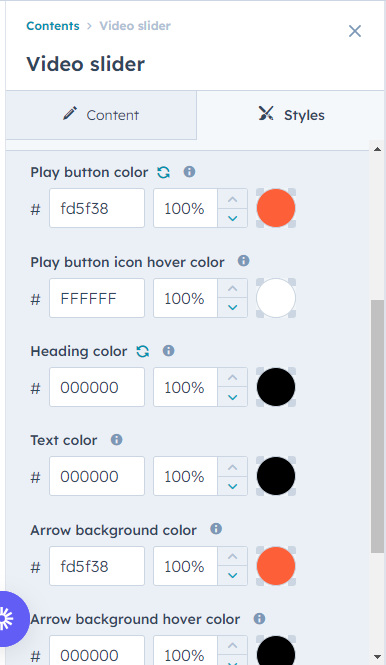This screenshot has width=386, height=665.
Task: Select the Styles tab
Action: (x=291, y=115)
